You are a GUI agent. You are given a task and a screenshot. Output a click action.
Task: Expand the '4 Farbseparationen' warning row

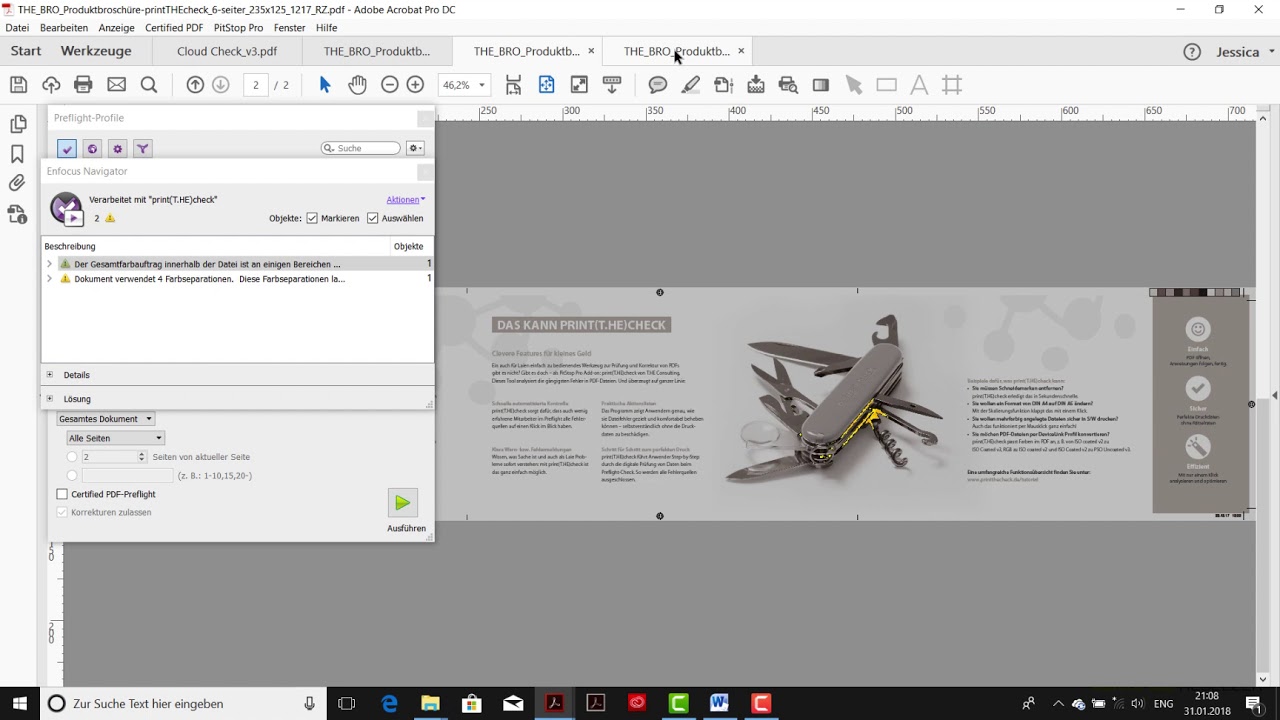(49, 279)
